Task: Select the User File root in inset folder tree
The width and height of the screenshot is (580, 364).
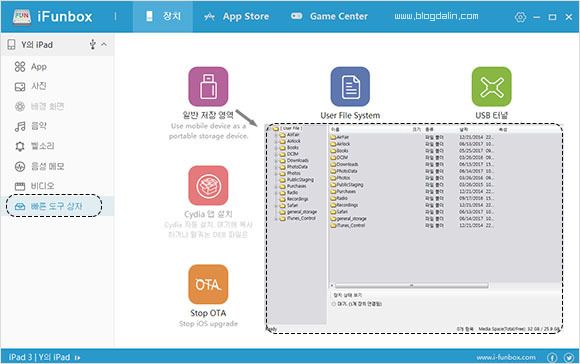Action: coord(291,128)
